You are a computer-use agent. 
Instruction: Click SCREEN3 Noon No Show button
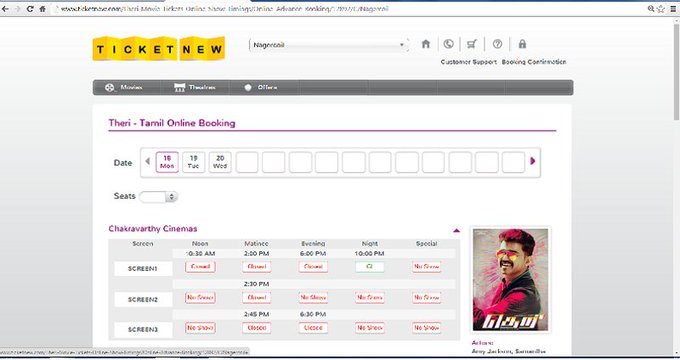click(x=200, y=328)
